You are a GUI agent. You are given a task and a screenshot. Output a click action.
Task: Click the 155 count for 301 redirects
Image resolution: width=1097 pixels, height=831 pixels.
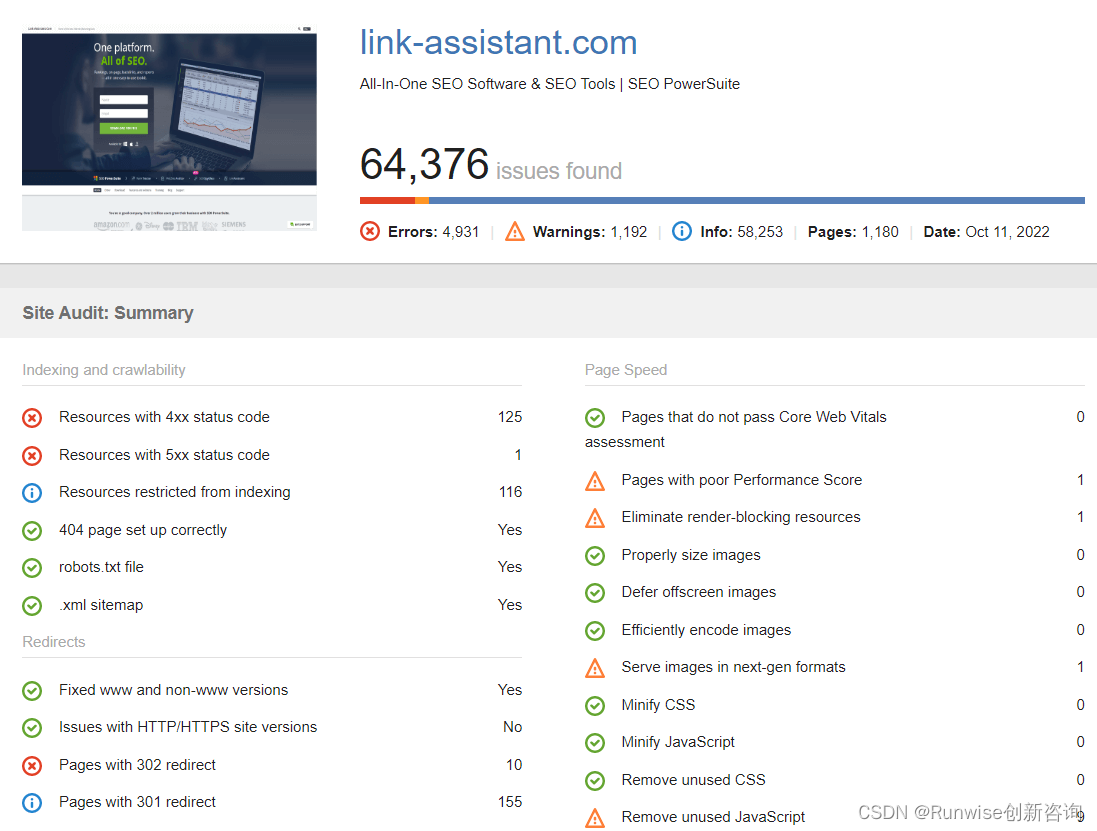tap(509, 802)
